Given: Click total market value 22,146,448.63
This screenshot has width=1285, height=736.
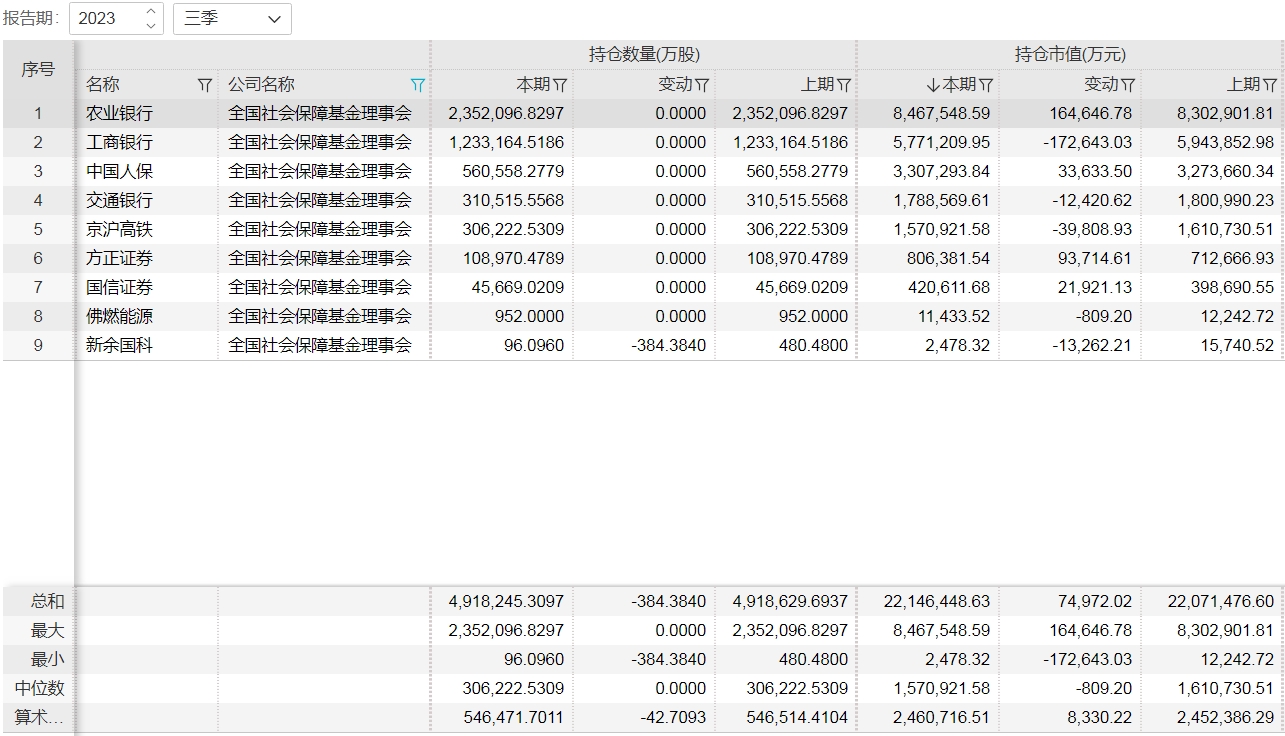Looking at the screenshot, I should tap(937, 602).
